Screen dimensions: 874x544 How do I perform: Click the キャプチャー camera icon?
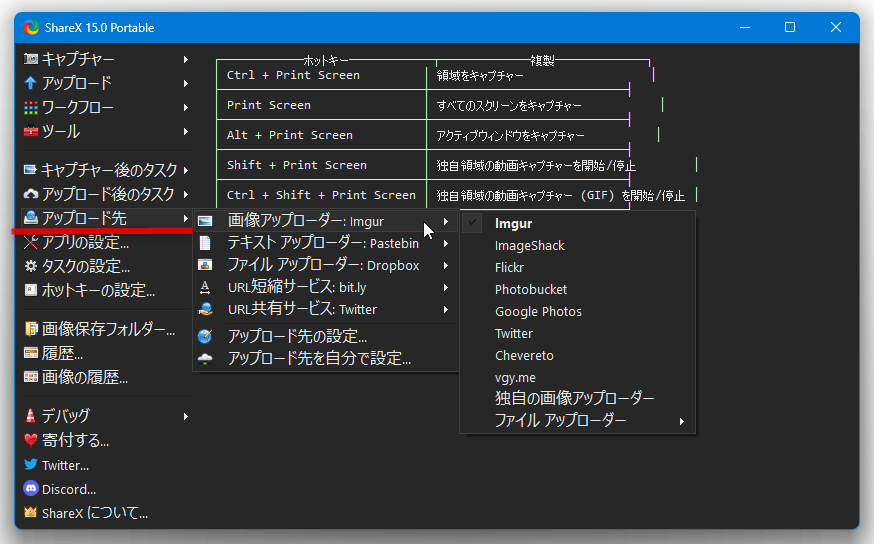point(31,59)
